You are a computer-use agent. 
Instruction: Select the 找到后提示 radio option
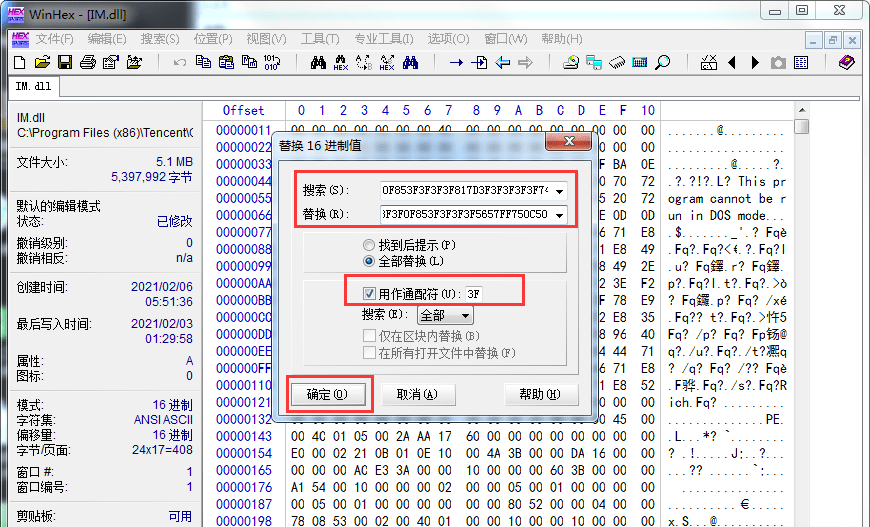[x=368, y=245]
